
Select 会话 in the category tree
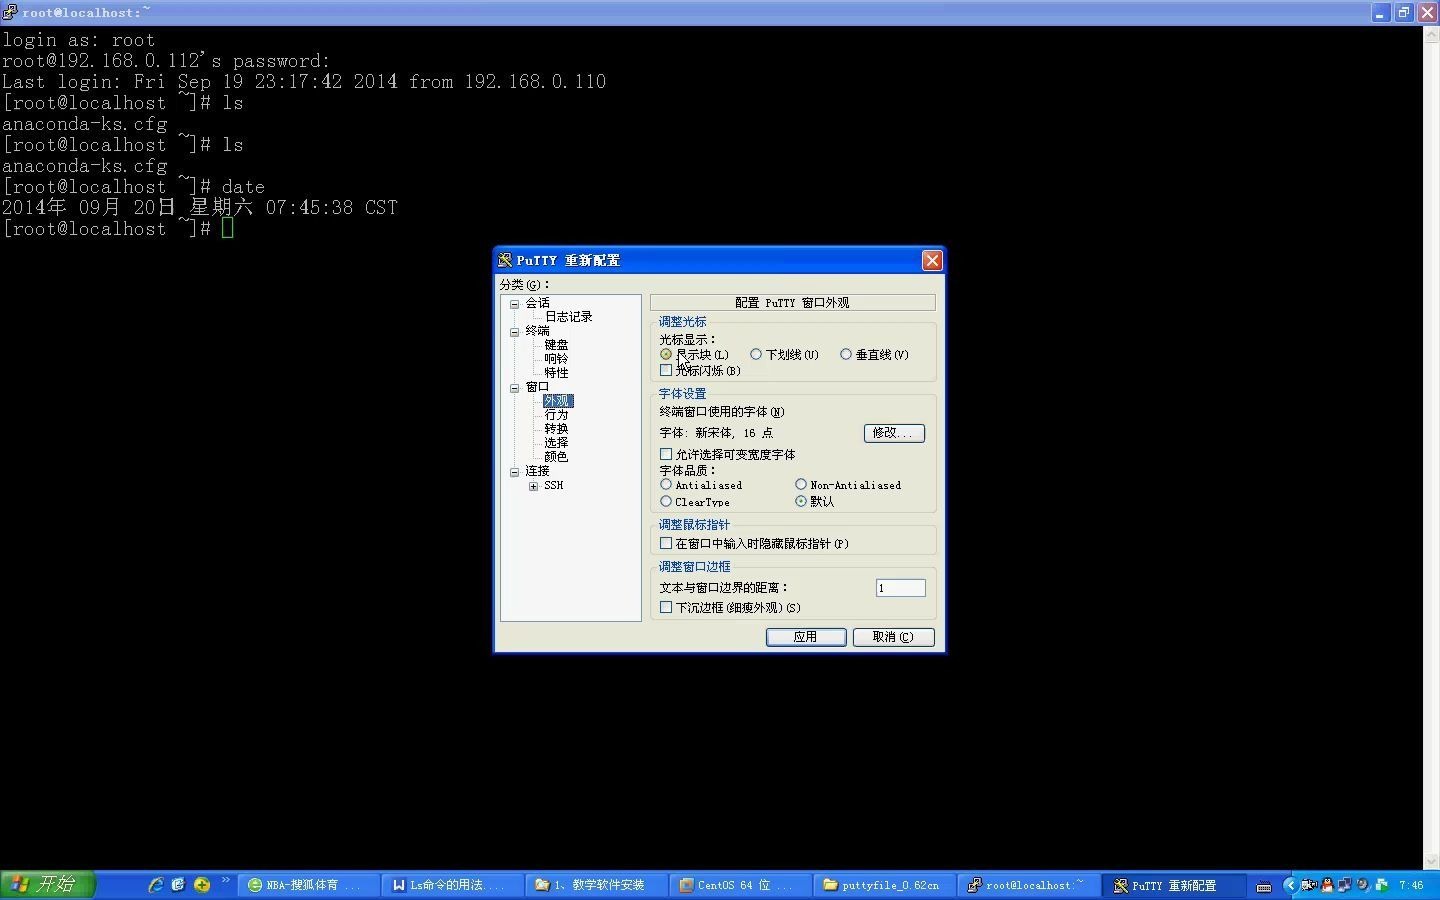538,303
